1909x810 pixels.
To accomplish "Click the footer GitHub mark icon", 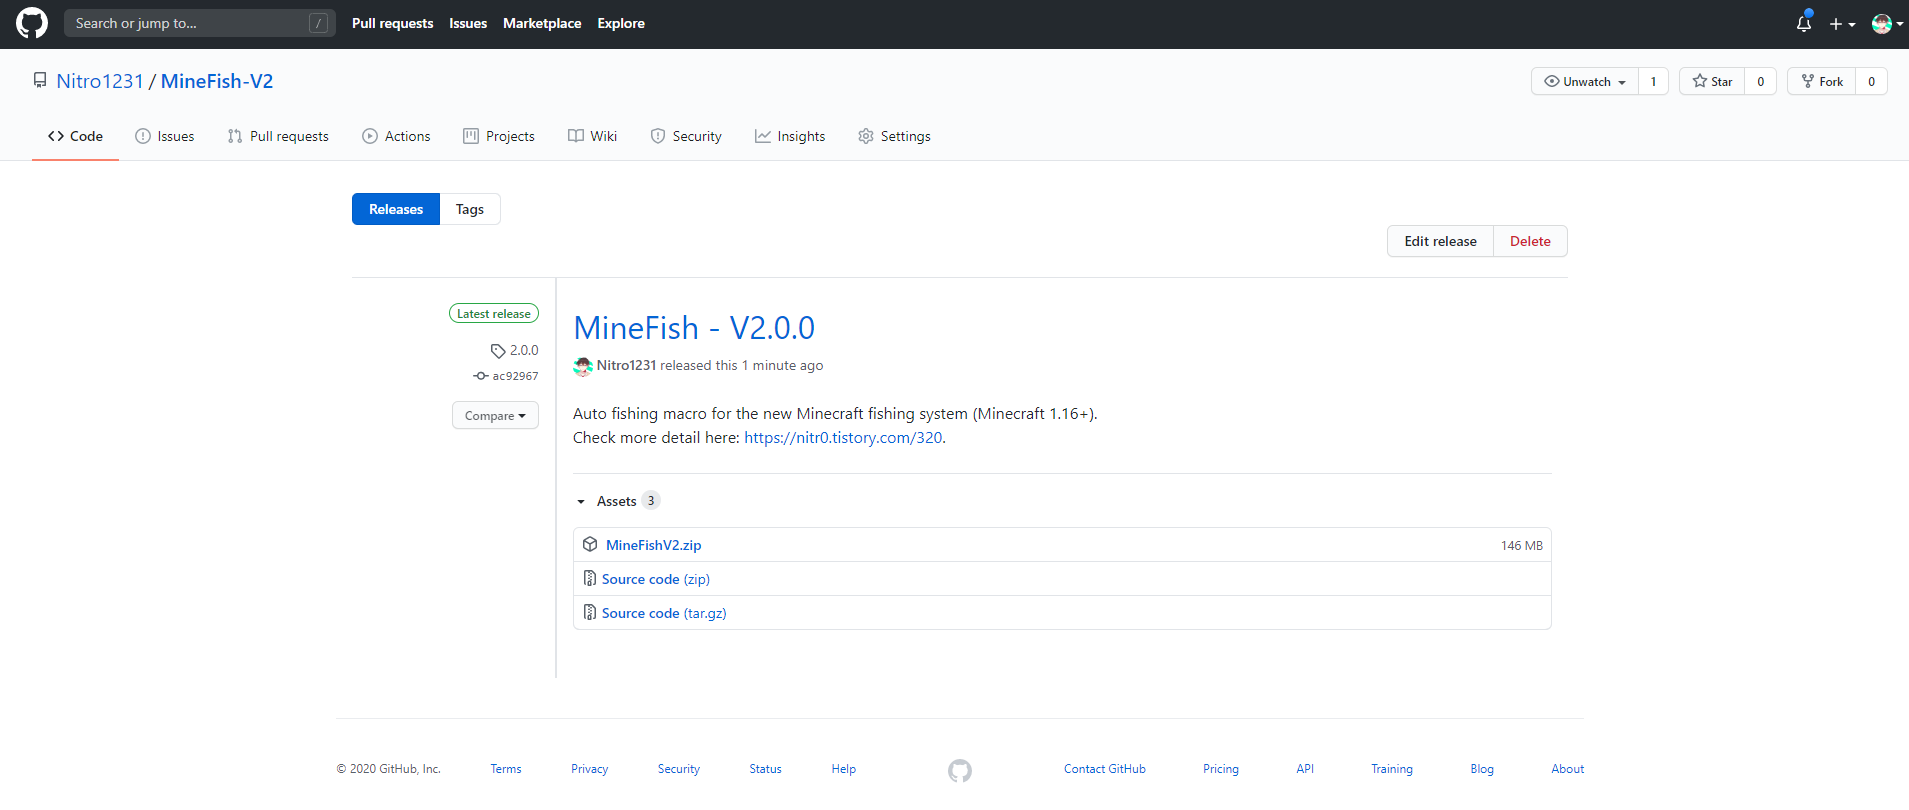I will coord(960,770).
